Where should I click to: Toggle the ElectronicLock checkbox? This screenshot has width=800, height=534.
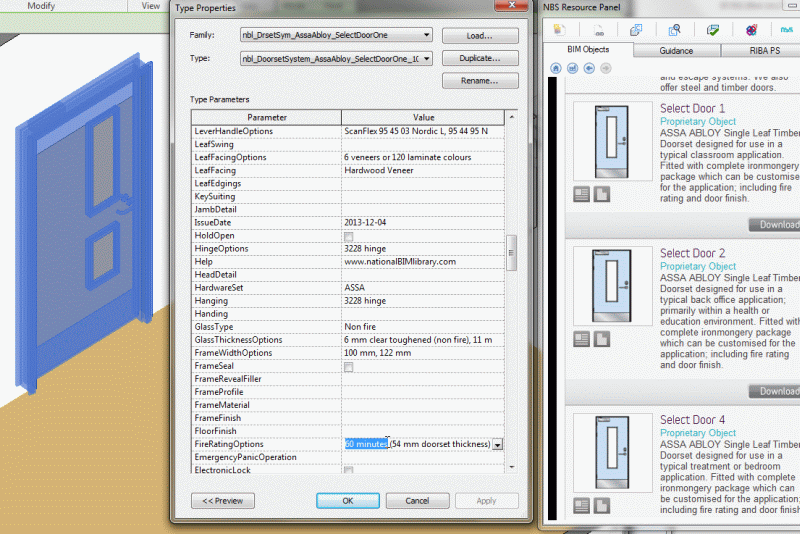(348, 470)
